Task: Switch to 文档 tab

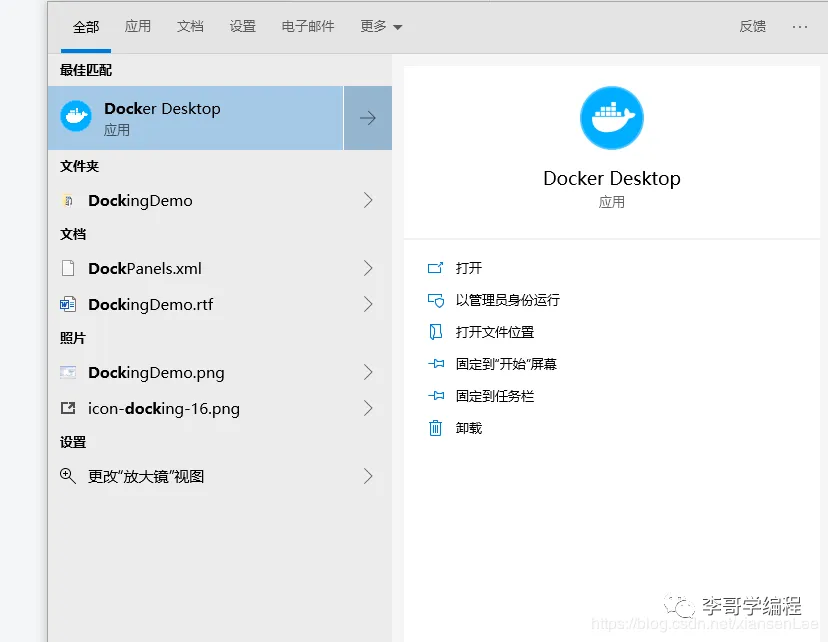Action: point(190,26)
